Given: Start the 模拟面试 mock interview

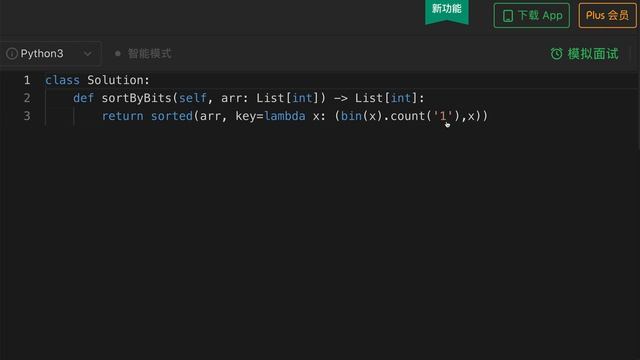Looking at the screenshot, I should coord(584,53).
